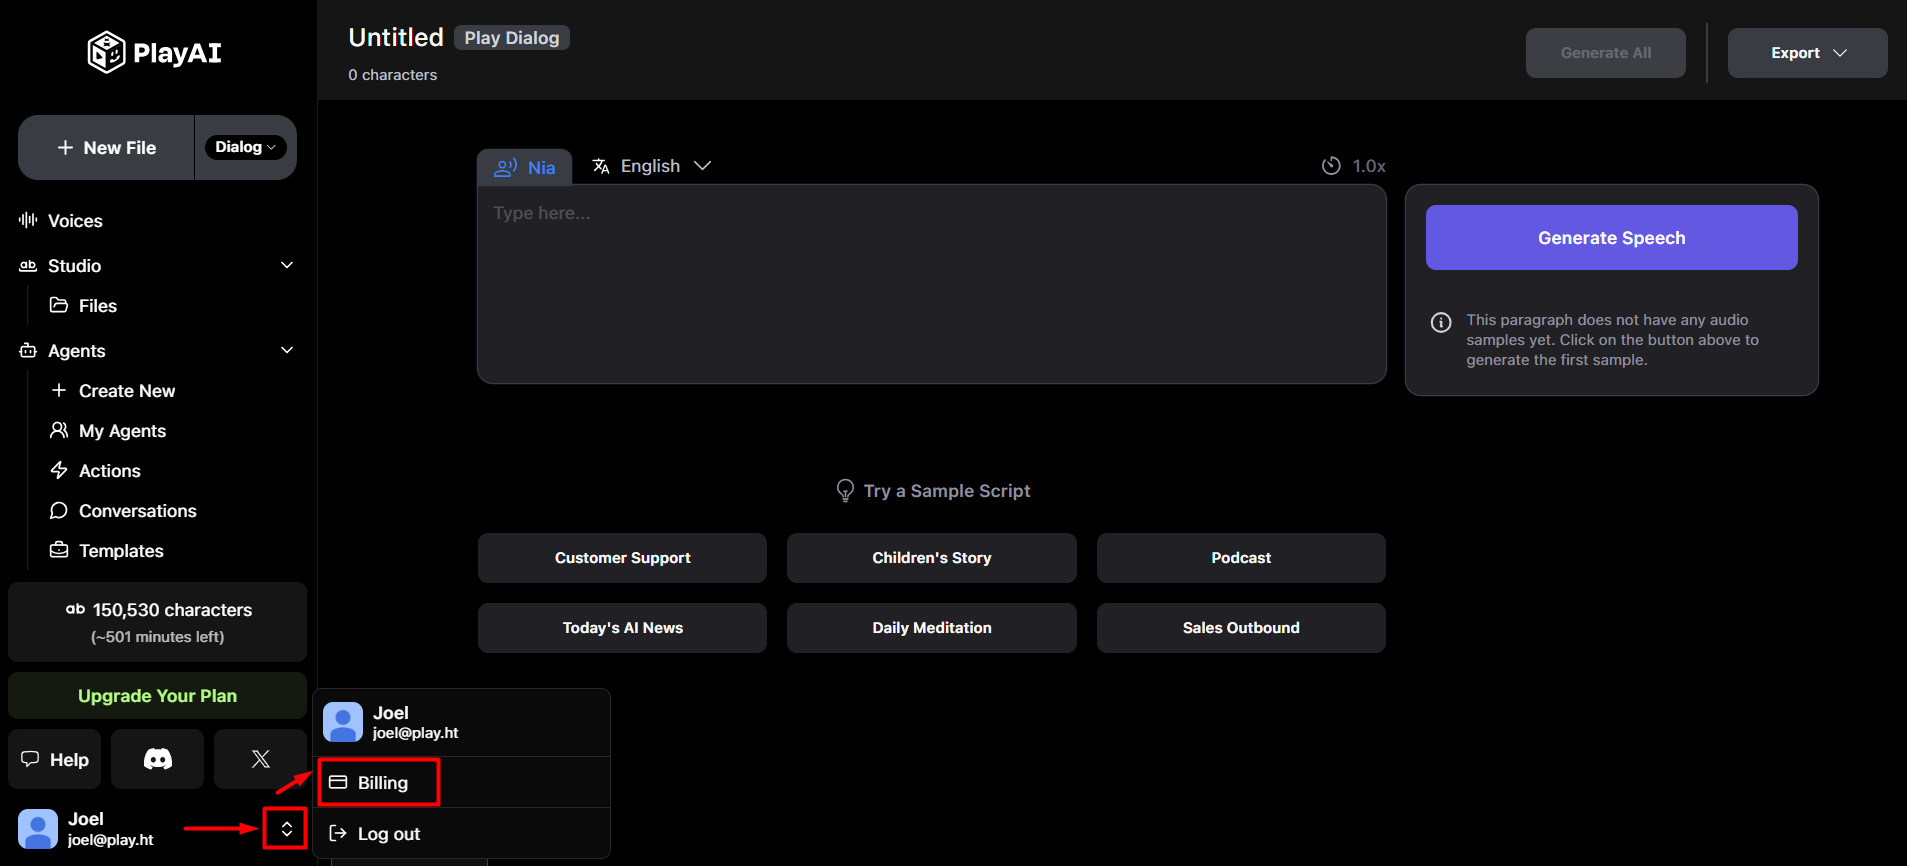Toggle the account menu up-down chevron
1907x866 pixels.
point(286,829)
